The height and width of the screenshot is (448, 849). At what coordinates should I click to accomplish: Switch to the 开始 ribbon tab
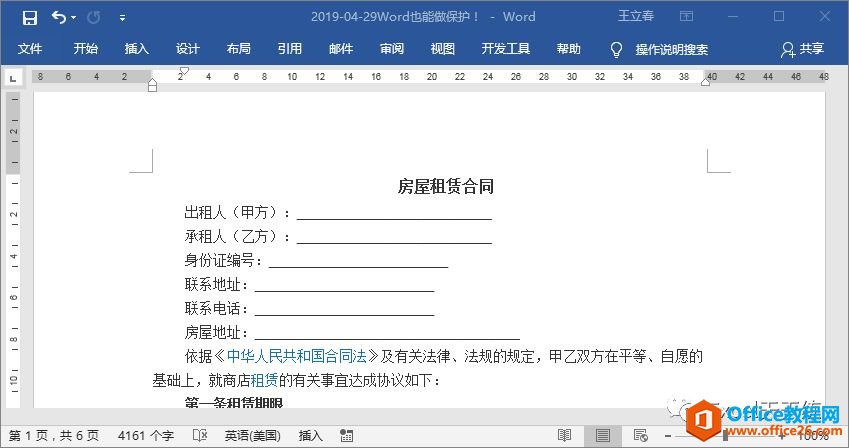(86, 49)
